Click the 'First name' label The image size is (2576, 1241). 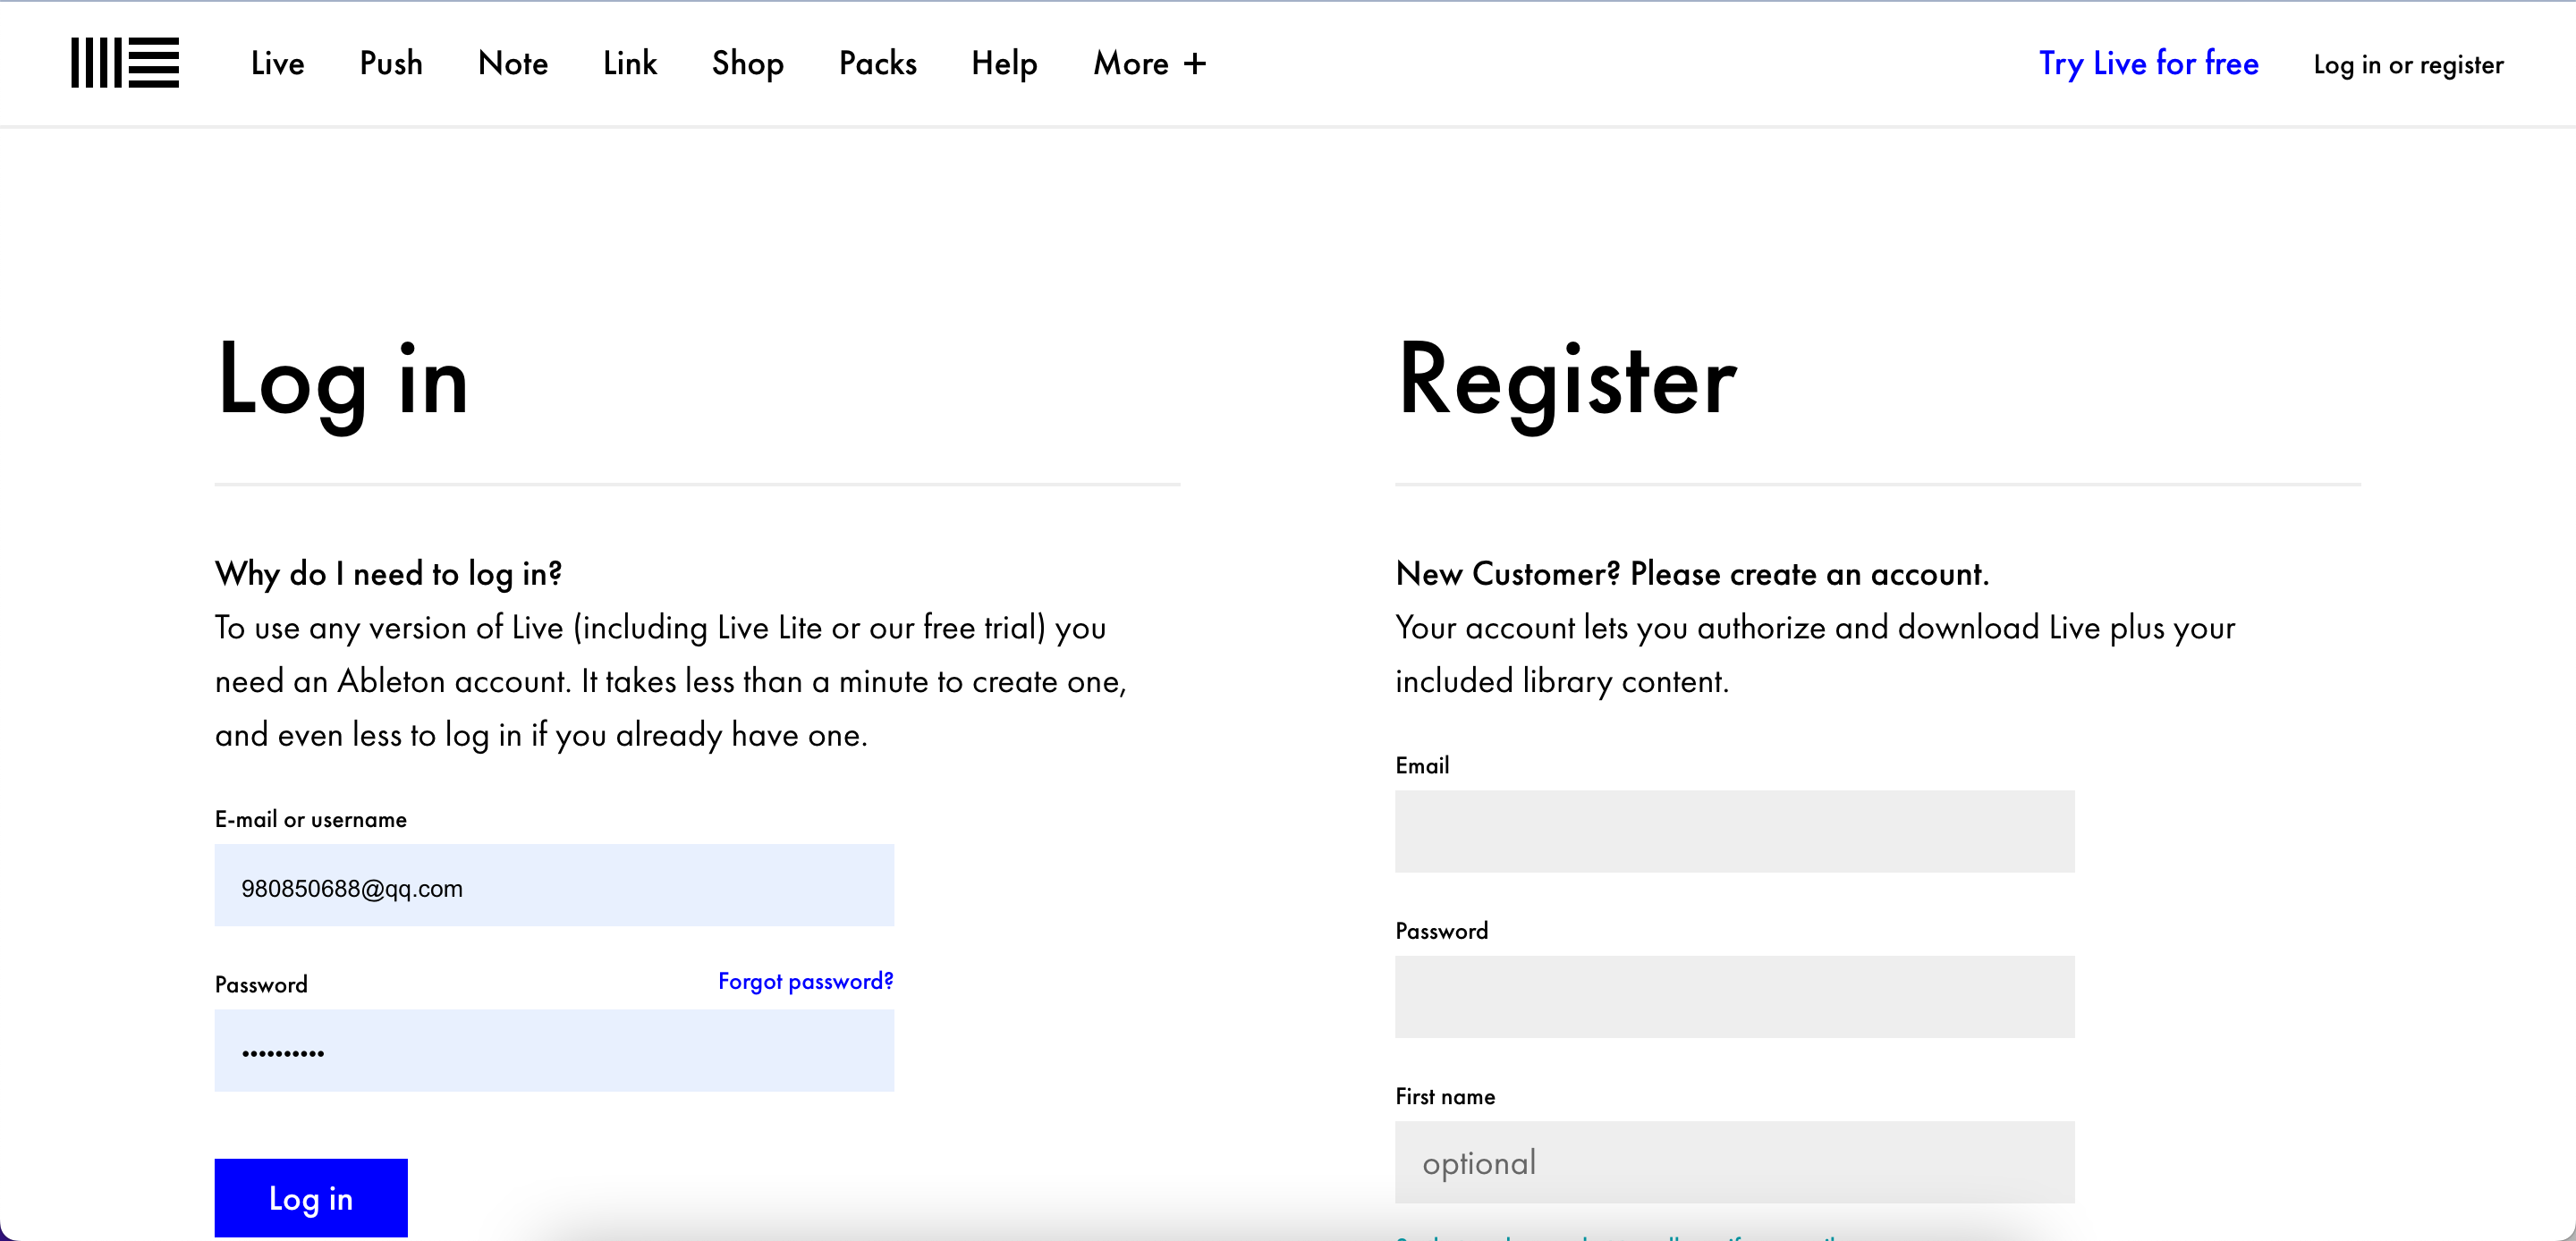(1445, 1096)
